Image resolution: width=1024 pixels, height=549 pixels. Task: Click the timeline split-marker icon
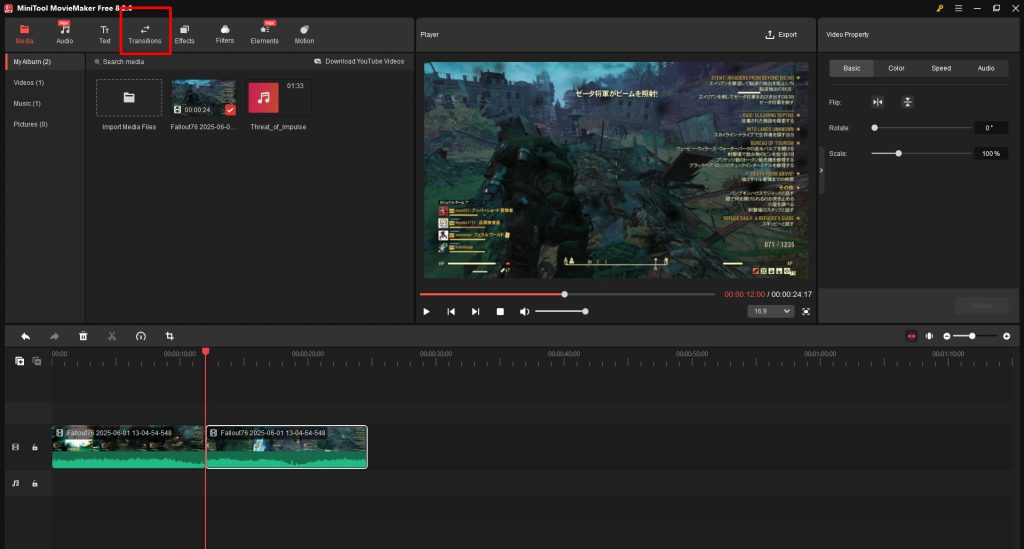pos(929,336)
